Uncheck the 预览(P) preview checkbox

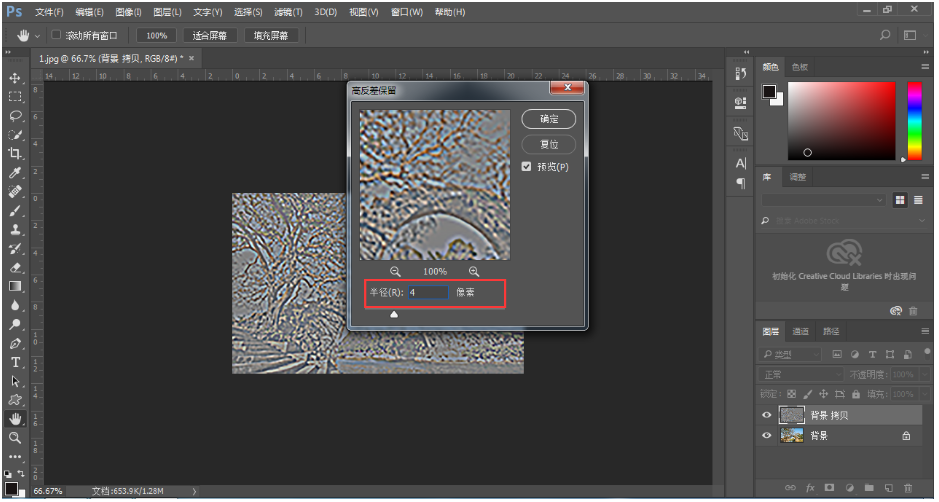coord(527,167)
